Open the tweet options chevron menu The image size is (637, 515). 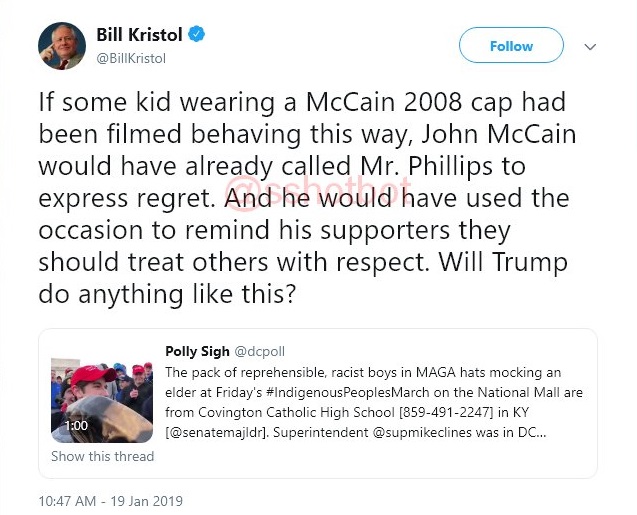click(x=590, y=47)
